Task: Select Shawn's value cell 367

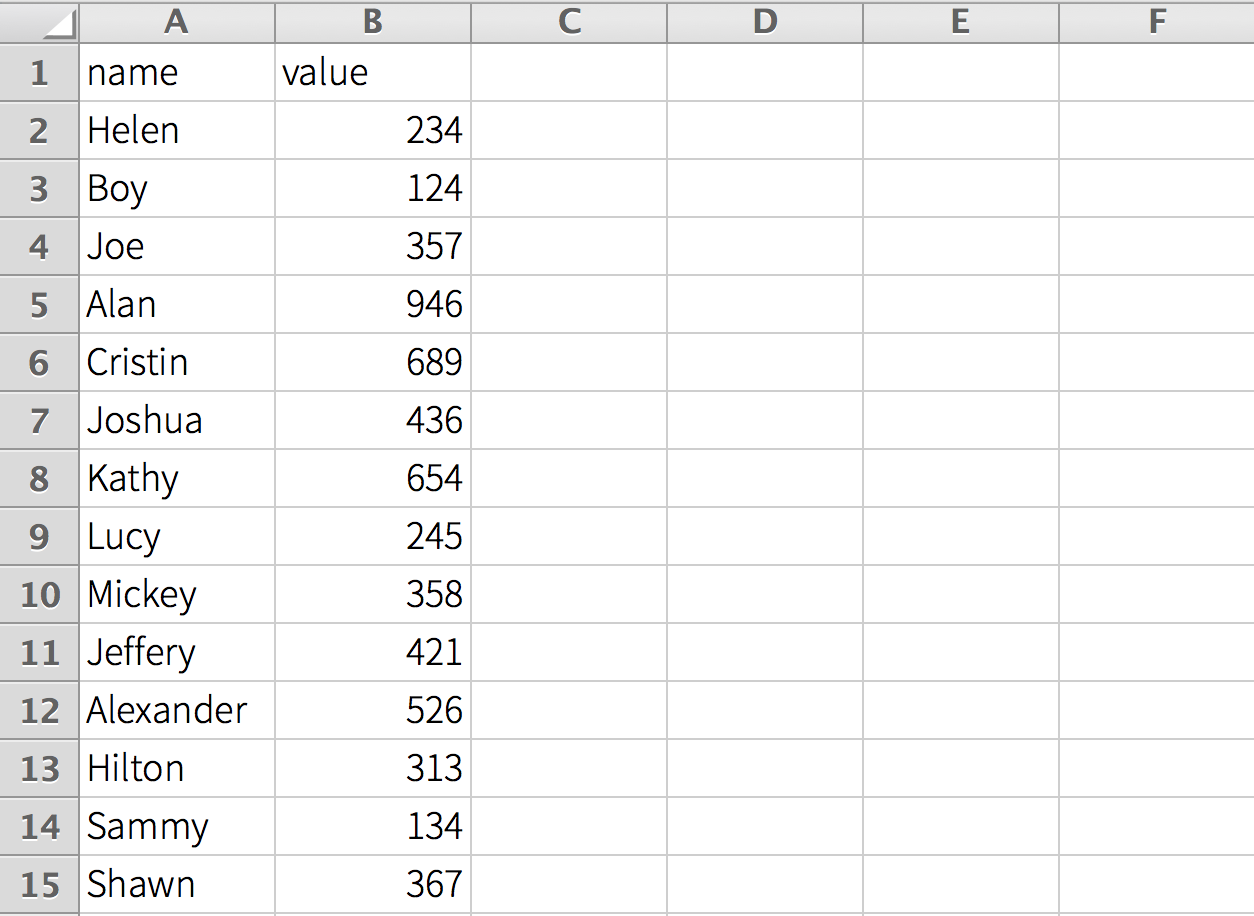Action: click(373, 884)
